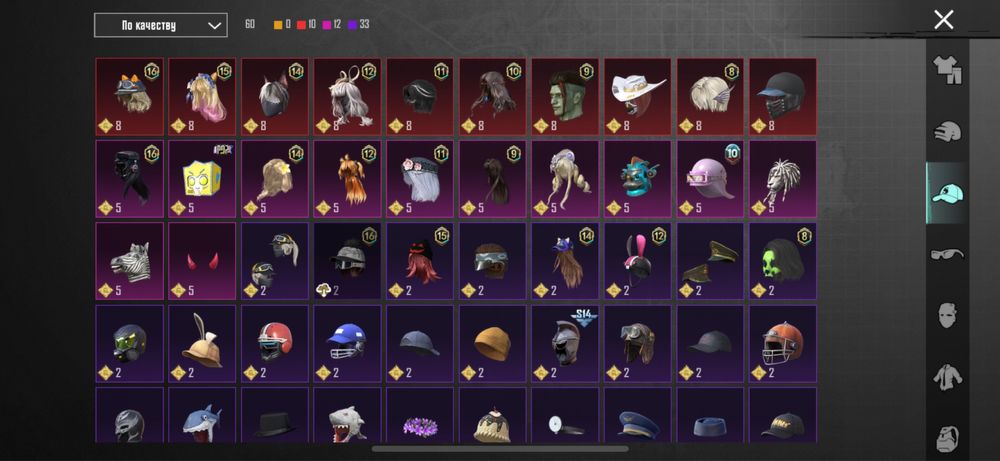Select the helmet category icon in sidebar

(947, 132)
